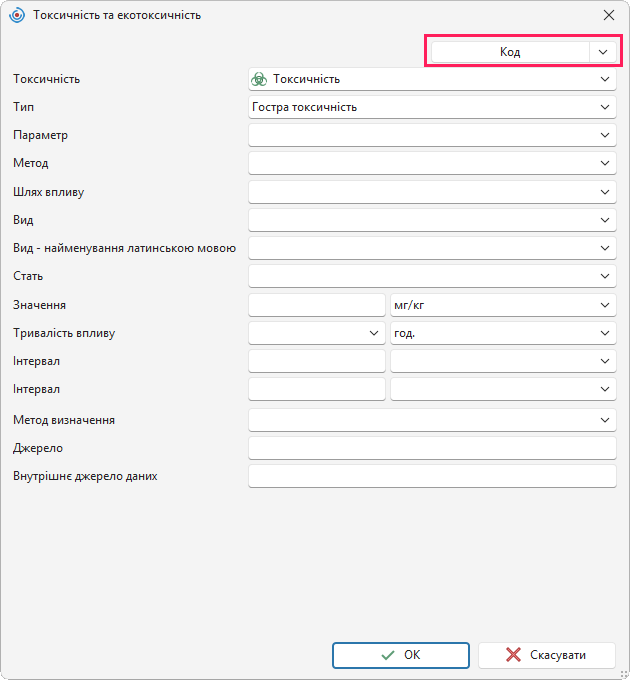630x680 pixels.
Task: Open the год. time unit dropdown
Action: [503, 333]
